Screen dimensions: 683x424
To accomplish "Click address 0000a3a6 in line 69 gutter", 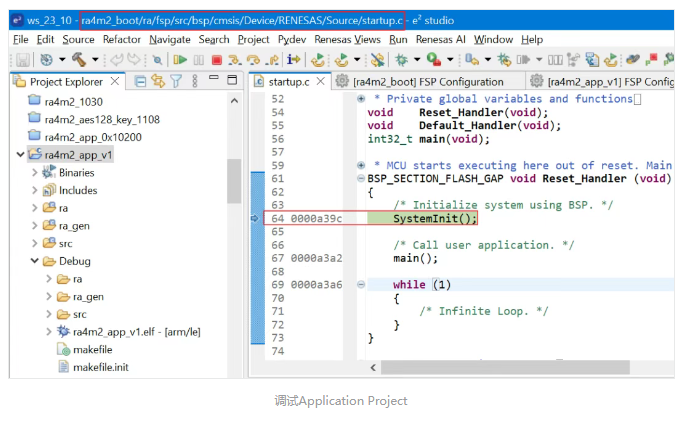I will 316,285.
